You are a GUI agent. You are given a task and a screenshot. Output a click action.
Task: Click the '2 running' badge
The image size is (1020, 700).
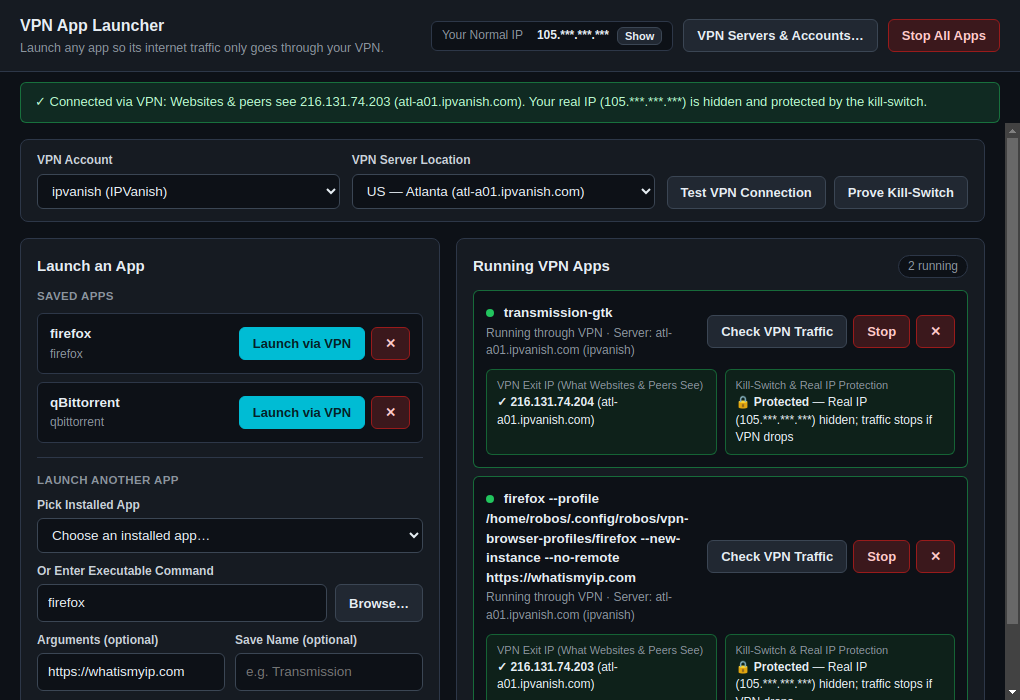coord(933,266)
